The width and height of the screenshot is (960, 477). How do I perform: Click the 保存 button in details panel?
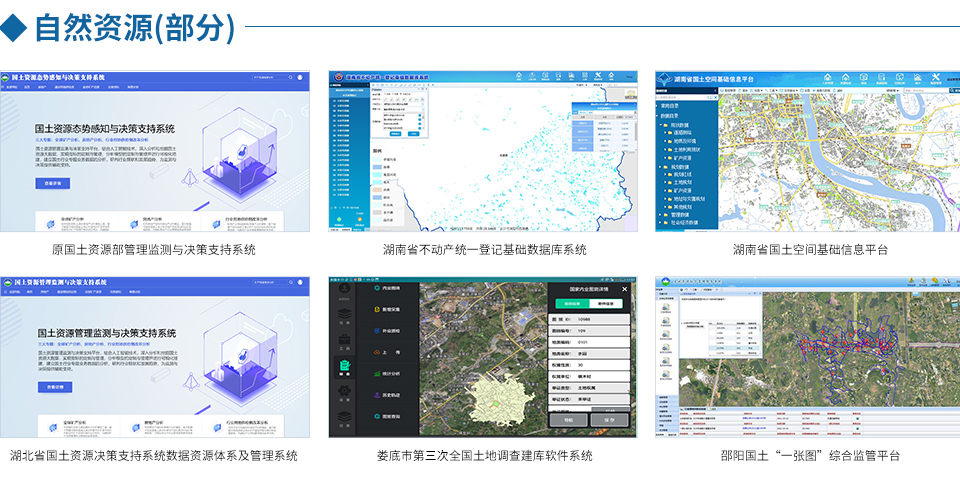pos(609,421)
